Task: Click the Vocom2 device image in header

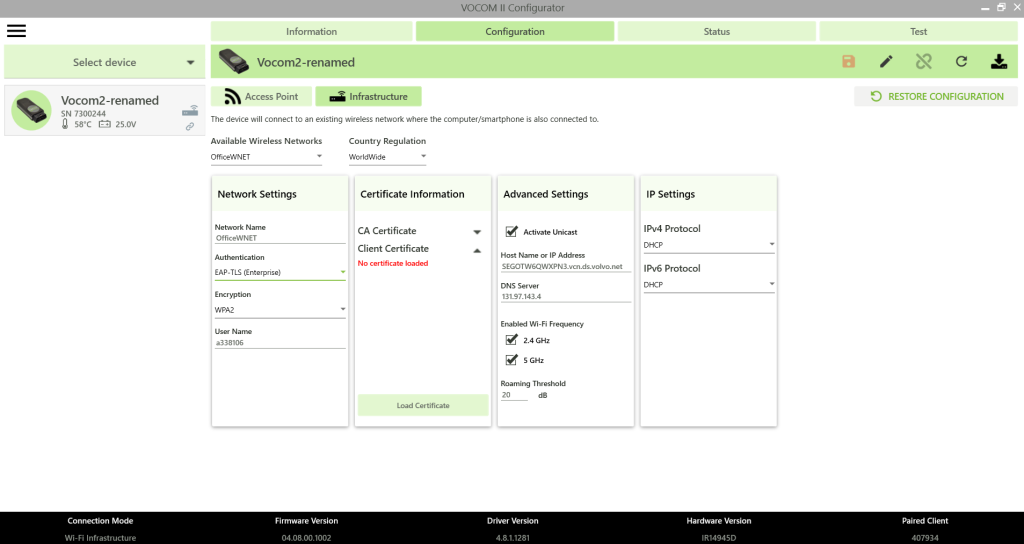Action: click(x=234, y=61)
